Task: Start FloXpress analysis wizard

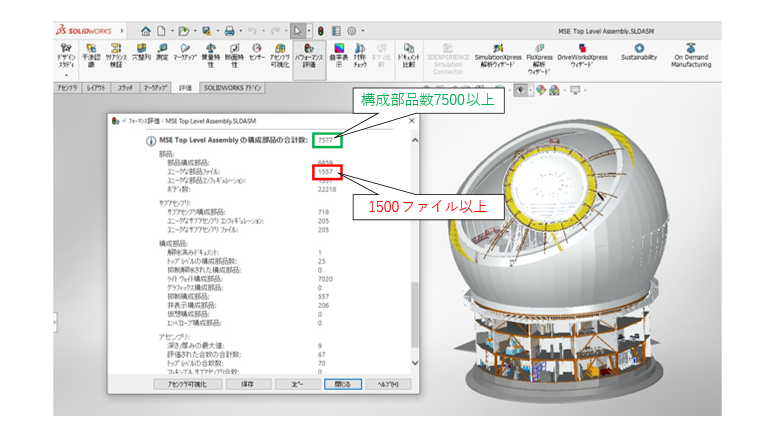Action: tap(539, 59)
